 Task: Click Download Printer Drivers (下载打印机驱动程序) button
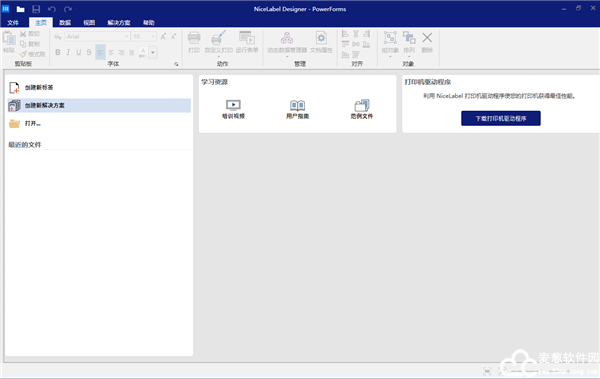pos(501,118)
